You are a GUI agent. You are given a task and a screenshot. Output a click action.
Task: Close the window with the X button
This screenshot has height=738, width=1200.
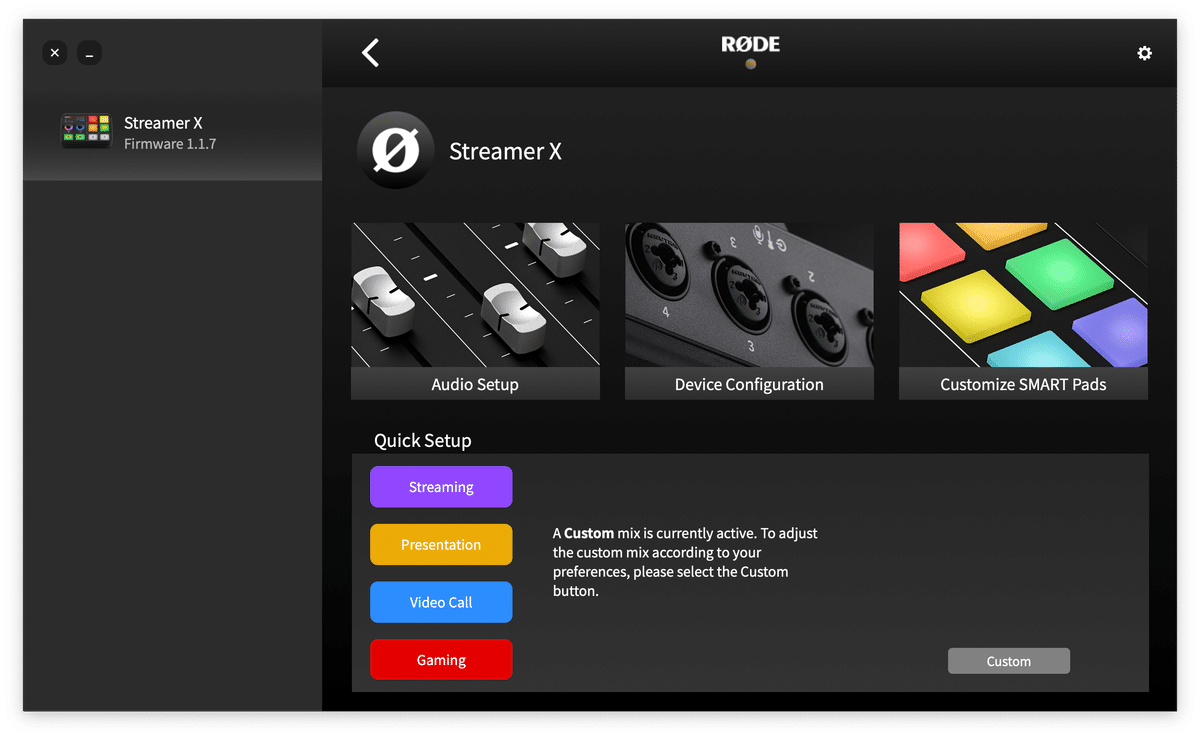click(x=55, y=53)
